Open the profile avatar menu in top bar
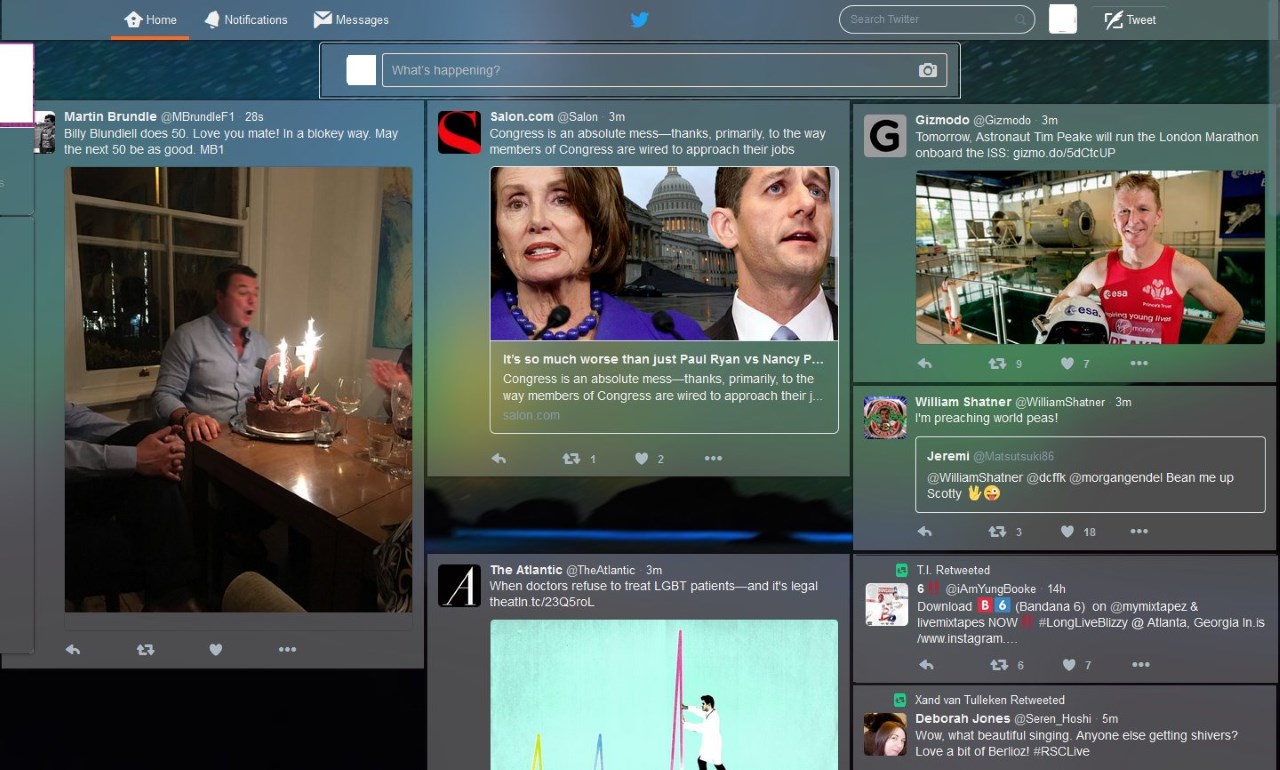The image size is (1280, 770). point(1063,19)
